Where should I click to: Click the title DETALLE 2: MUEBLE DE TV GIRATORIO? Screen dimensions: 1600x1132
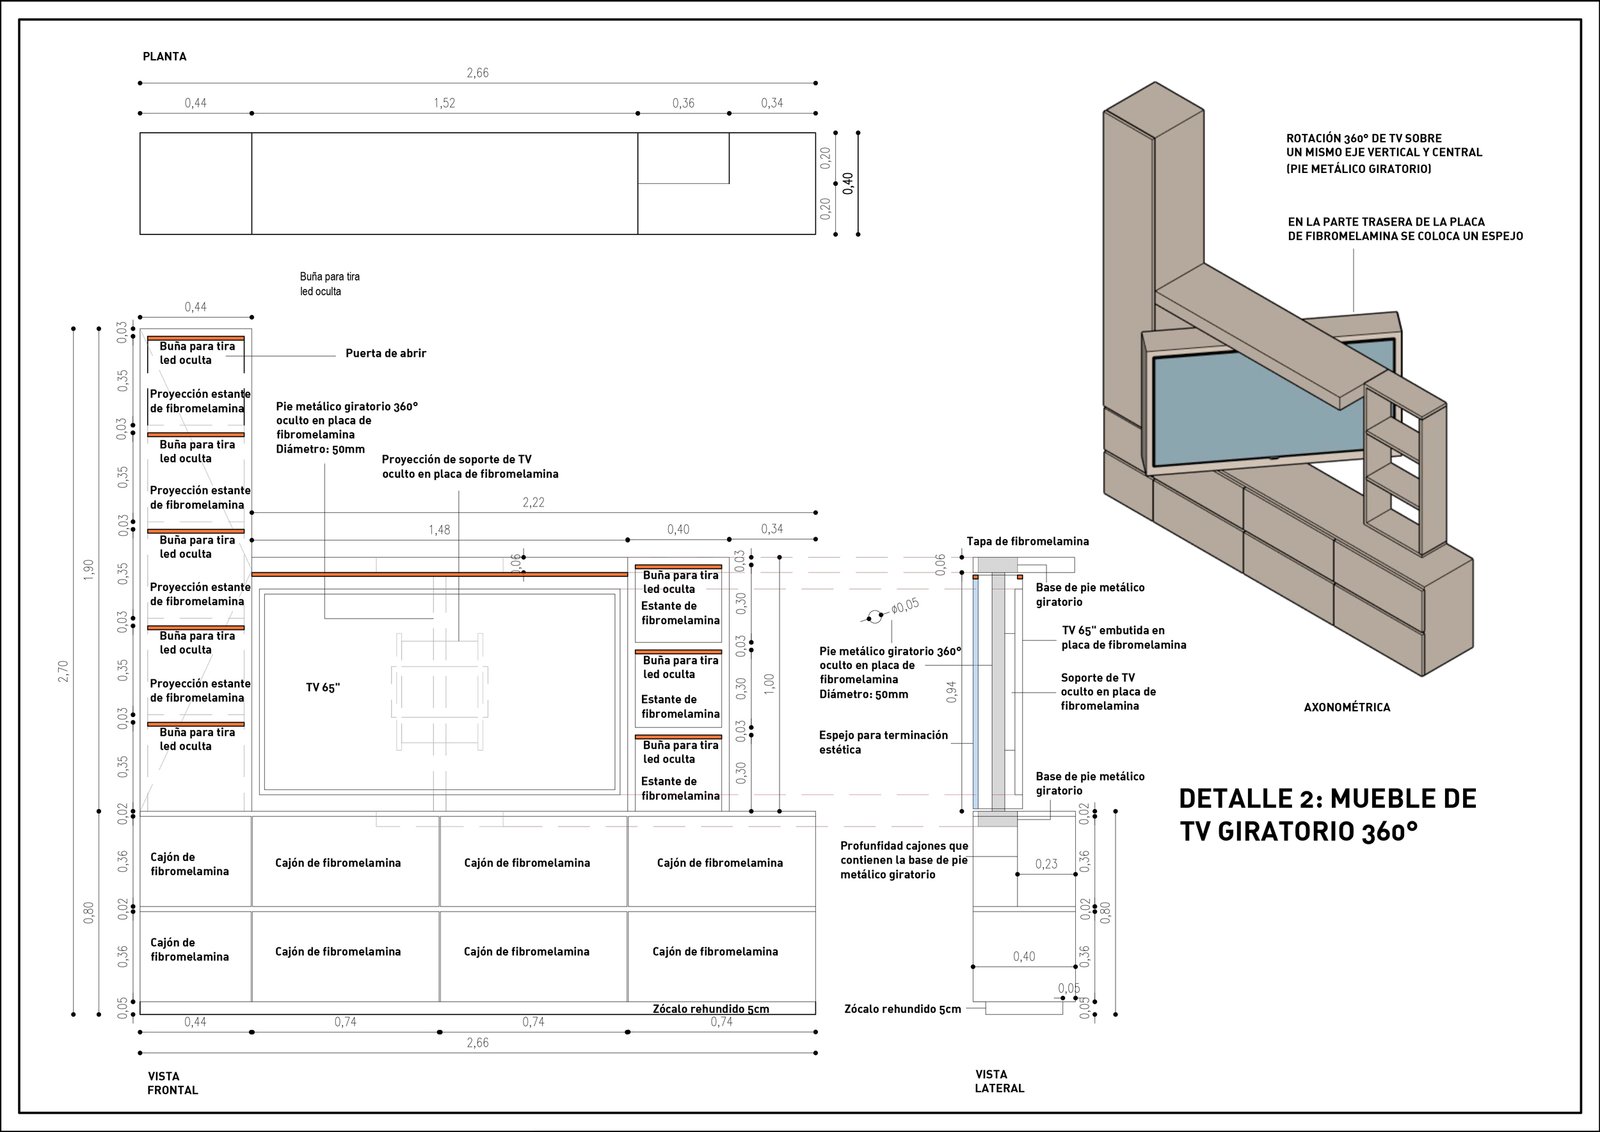coord(1327,814)
